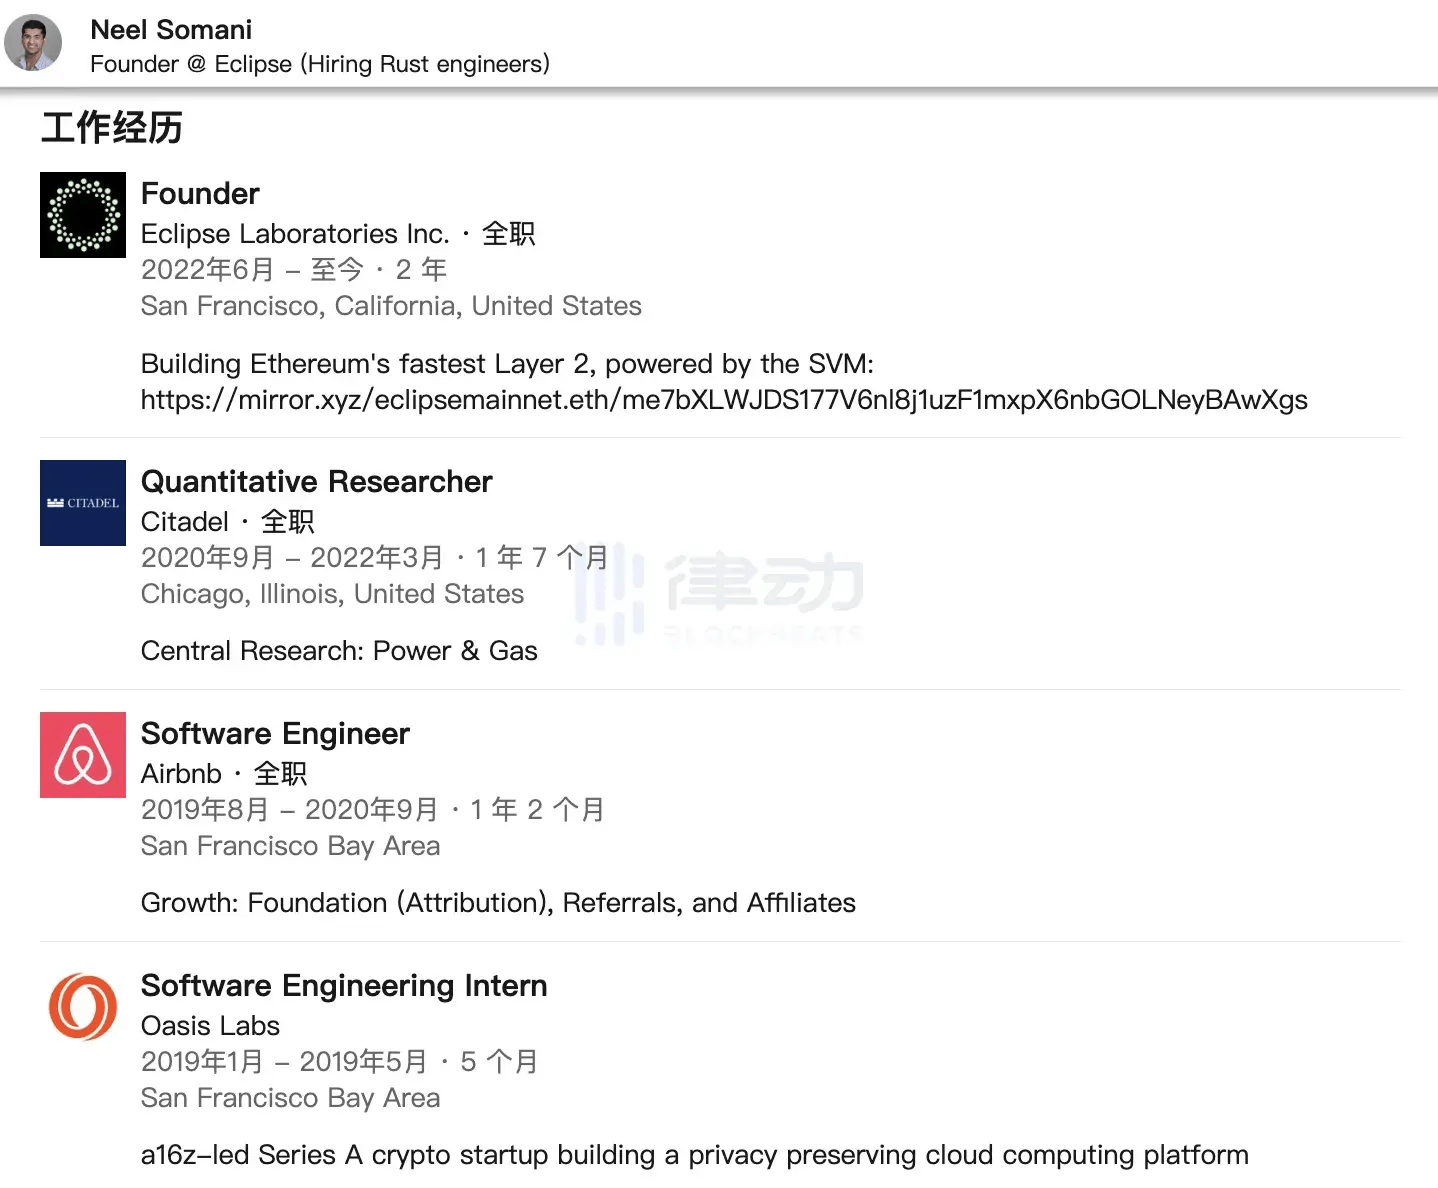Open the mirror.xyz eclipsemainnet link
Viewport: 1438px width, 1188px height.
pos(723,400)
